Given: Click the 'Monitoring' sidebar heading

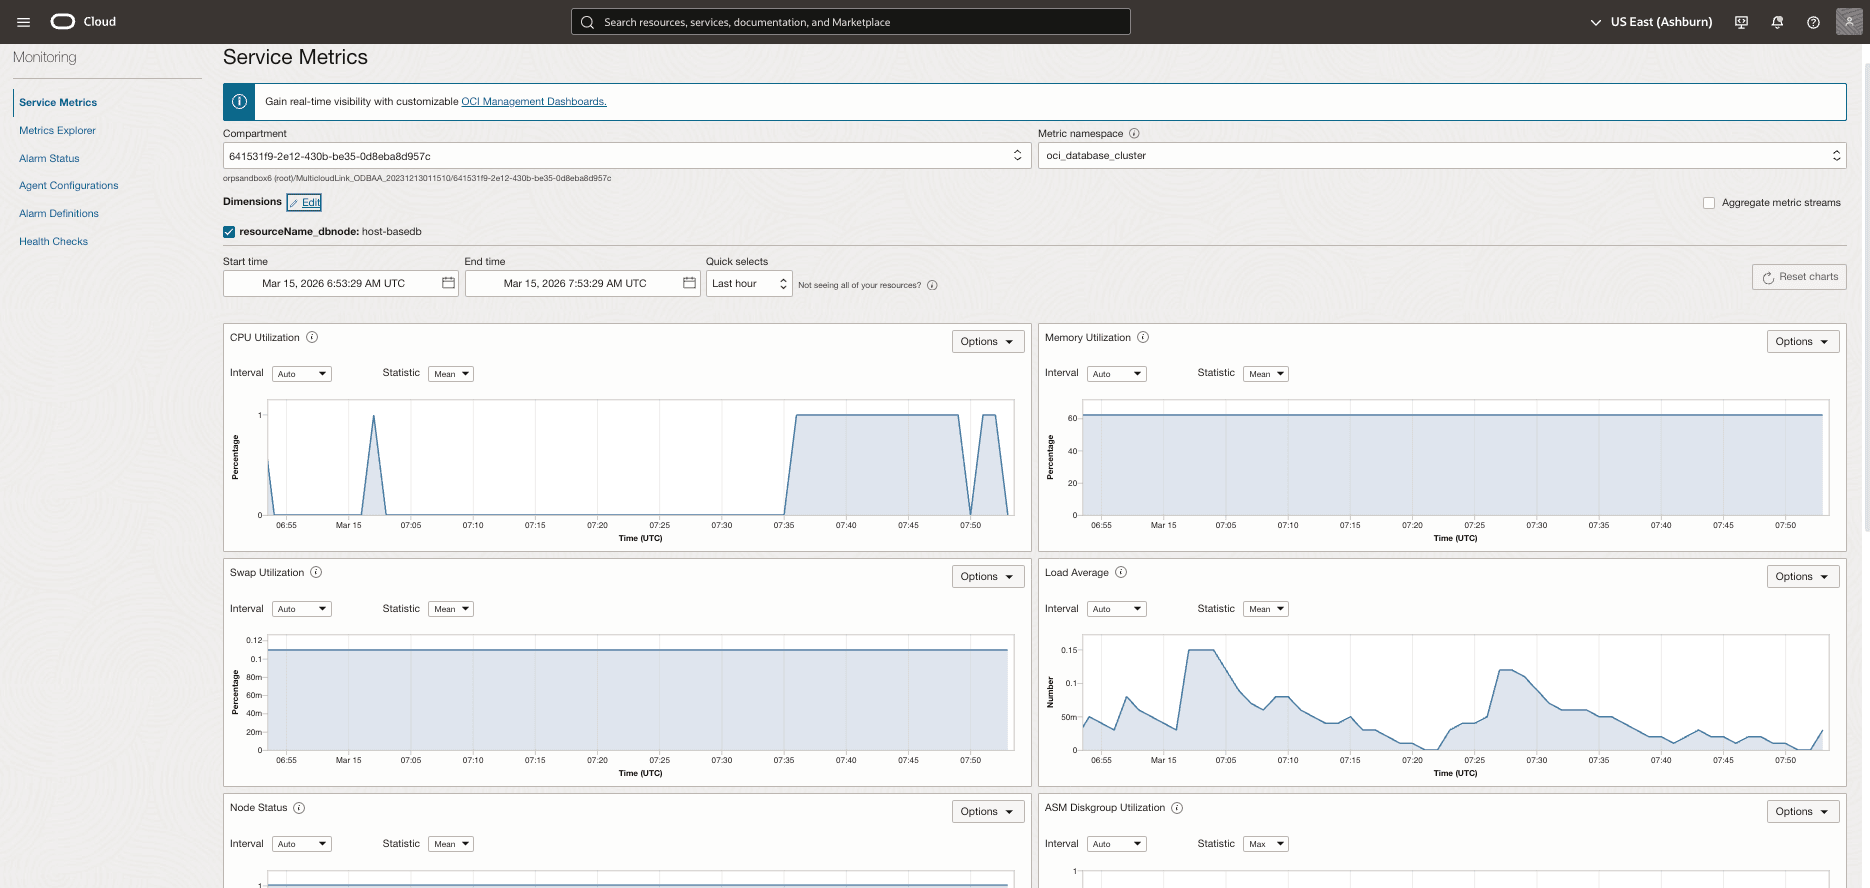Looking at the screenshot, I should 45,57.
